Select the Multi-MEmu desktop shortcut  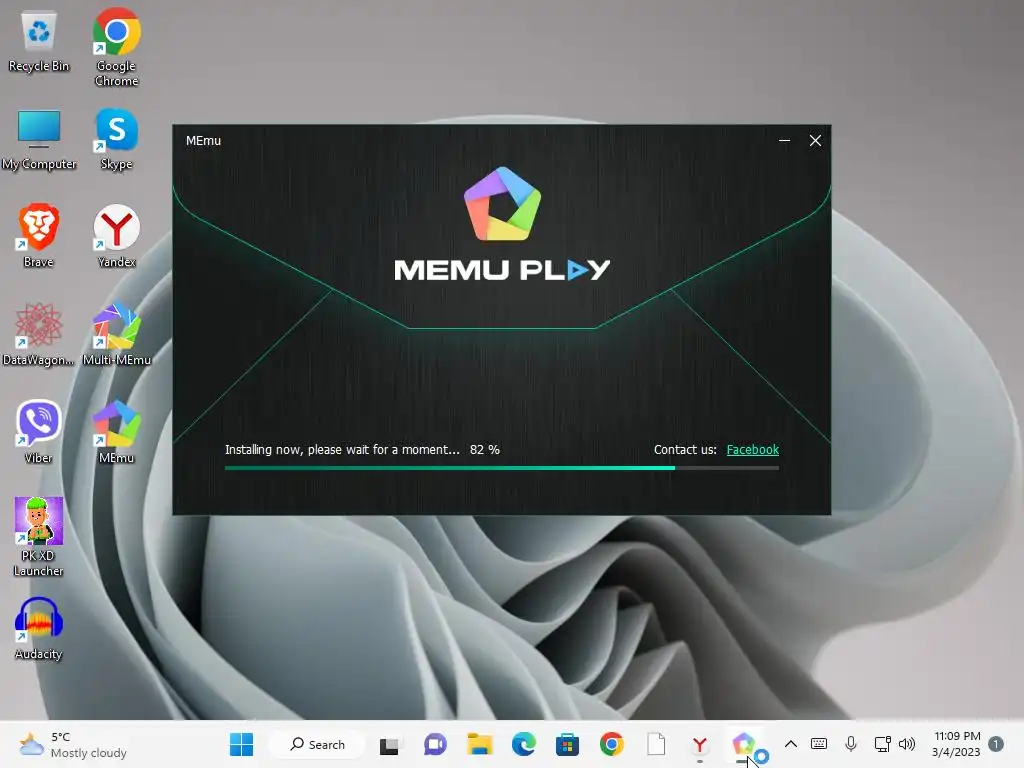tap(116, 334)
